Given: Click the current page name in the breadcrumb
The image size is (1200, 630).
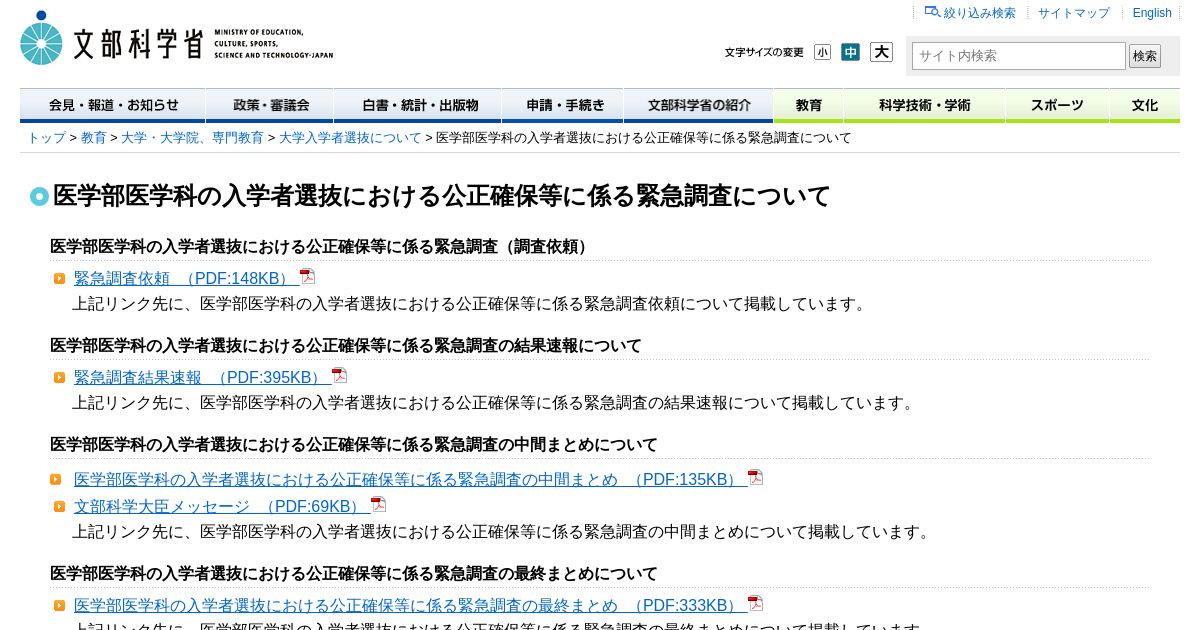Looking at the screenshot, I should [644, 138].
